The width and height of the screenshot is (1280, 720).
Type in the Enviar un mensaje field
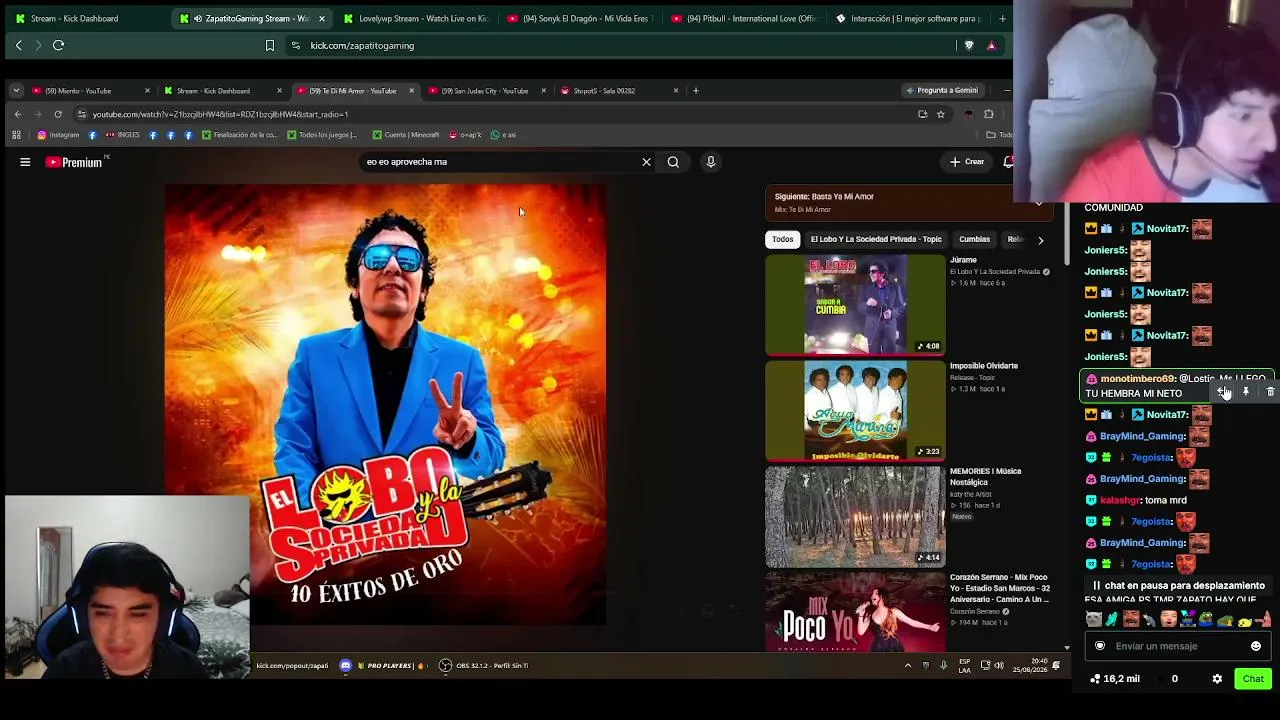click(x=1178, y=646)
